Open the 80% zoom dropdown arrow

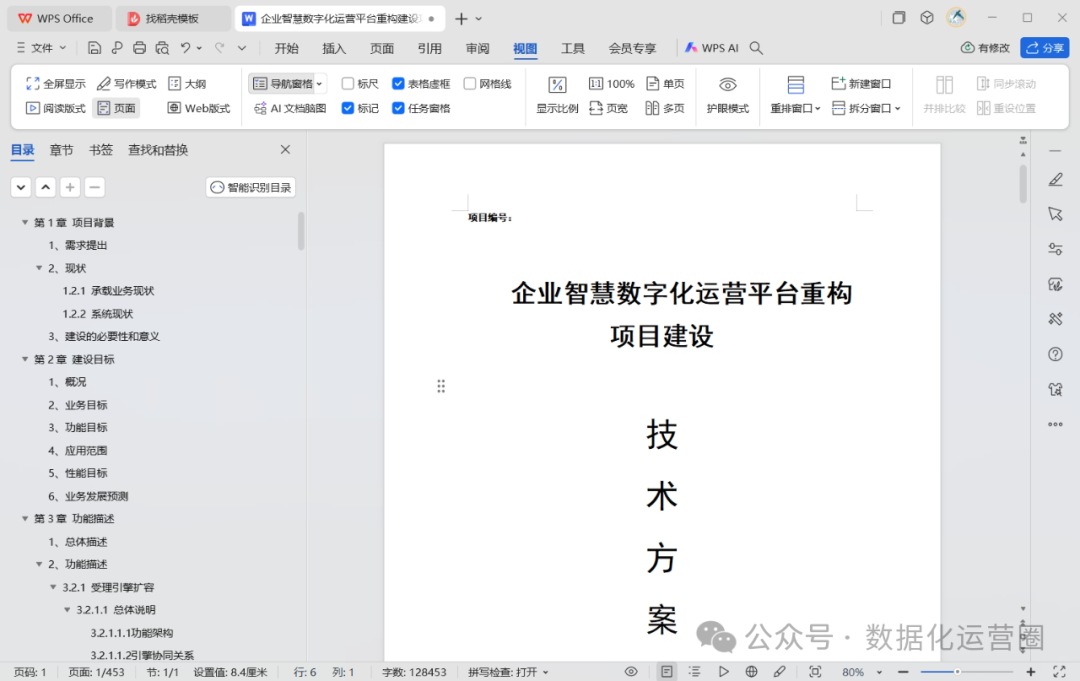click(879, 672)
